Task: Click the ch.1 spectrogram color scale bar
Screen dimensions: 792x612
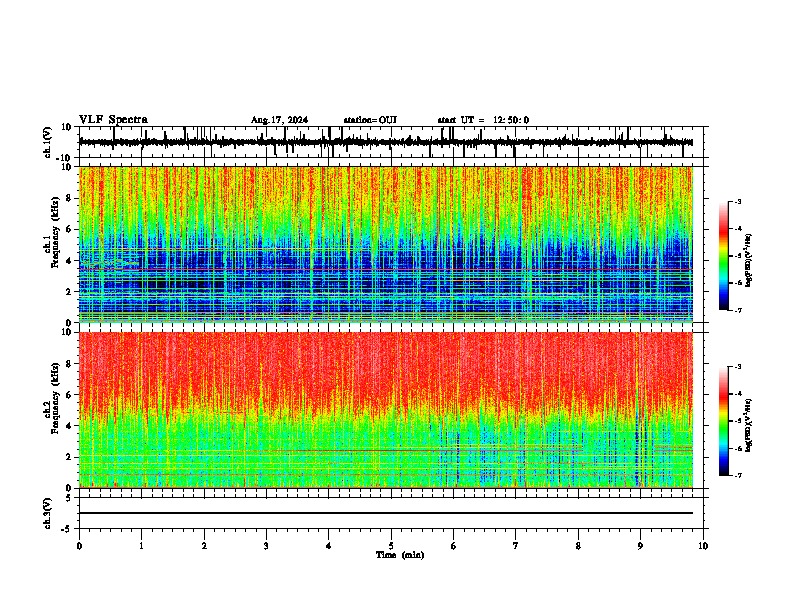Action: tap(724, 256)
